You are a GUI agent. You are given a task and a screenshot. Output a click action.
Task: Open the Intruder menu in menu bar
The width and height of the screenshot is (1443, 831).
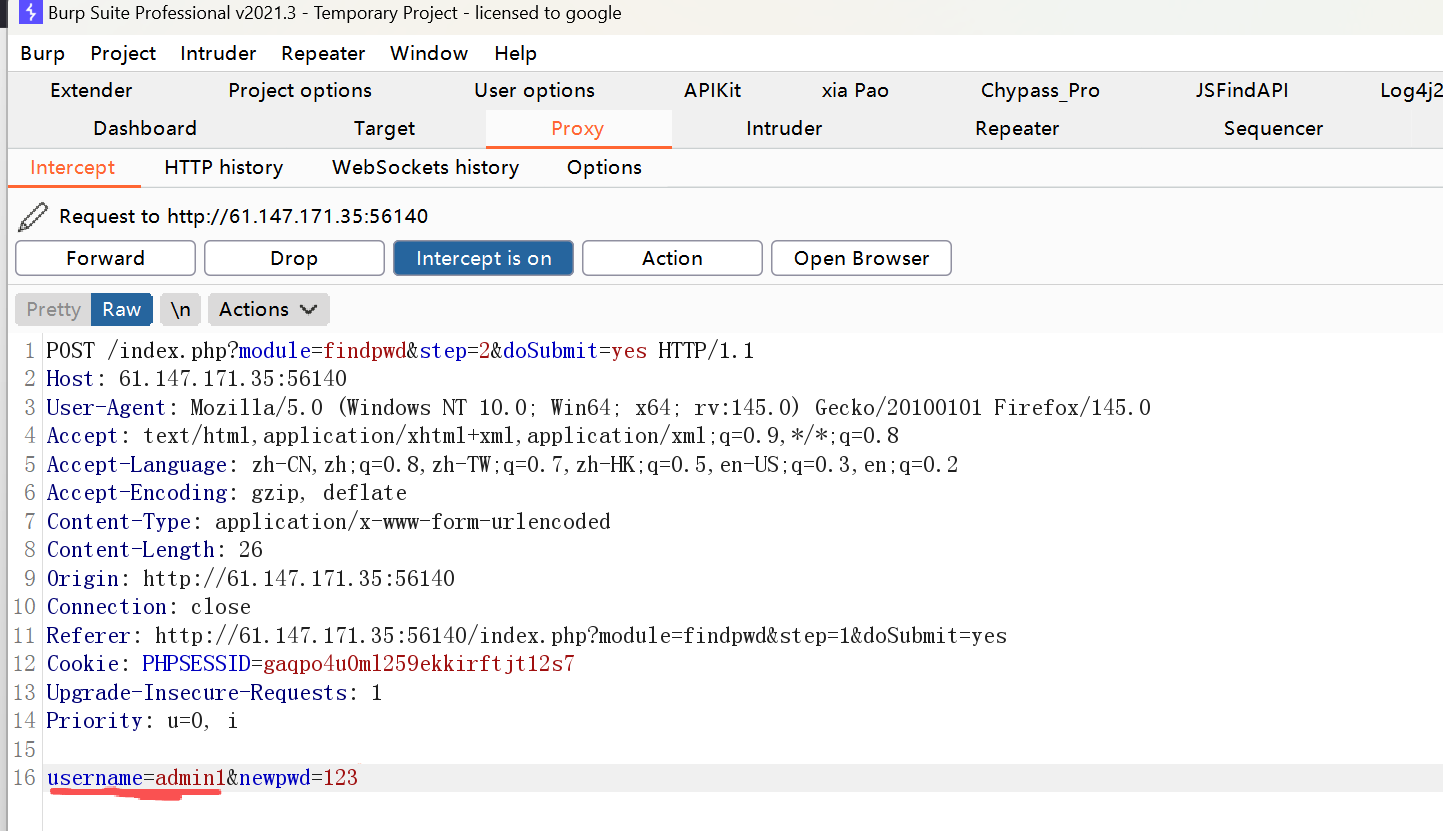pyautogui.click(x=218, y=54)
